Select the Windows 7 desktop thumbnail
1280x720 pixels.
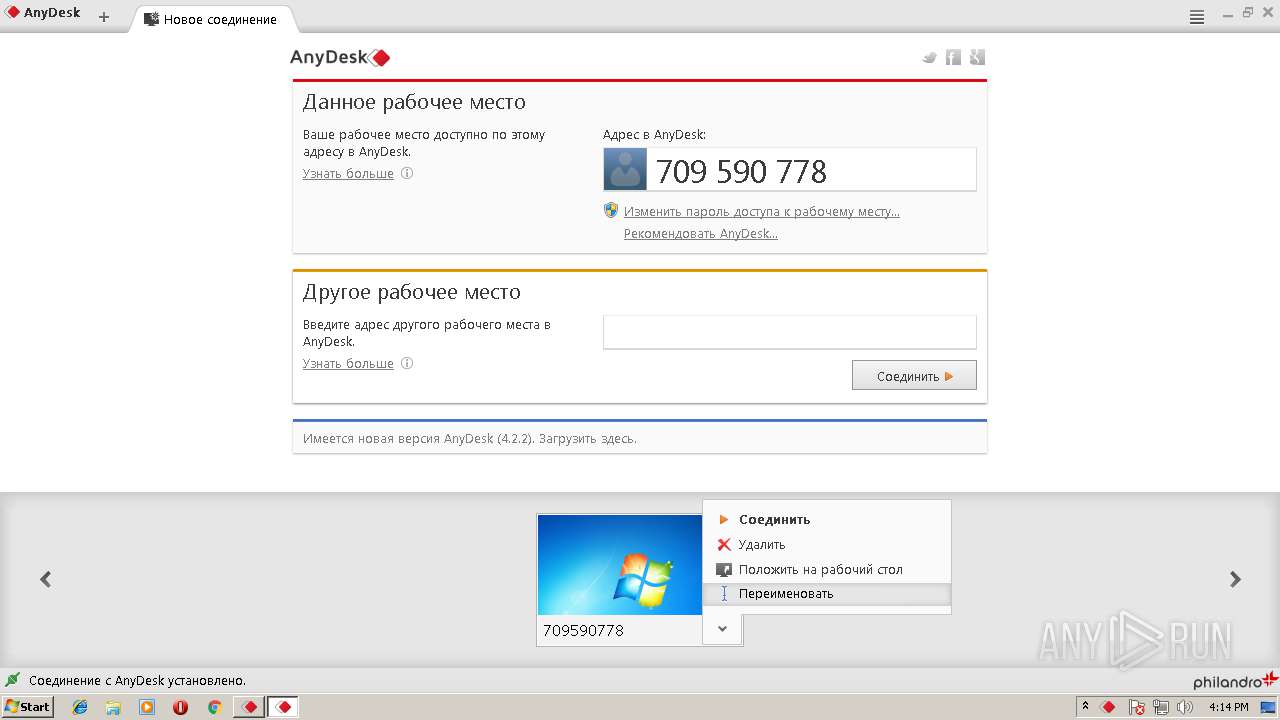620,565
